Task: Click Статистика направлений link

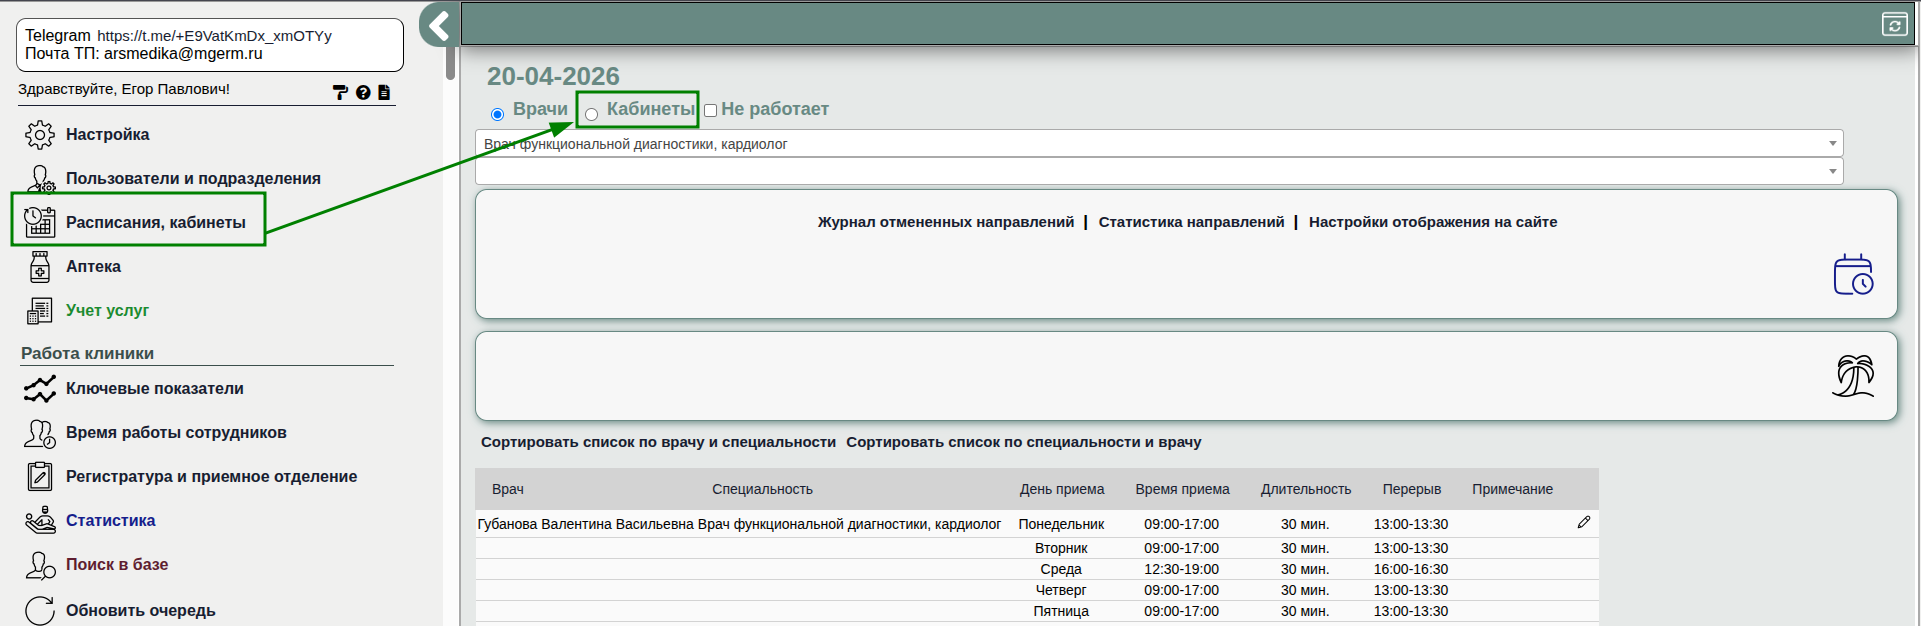Action: [1191, 222]
